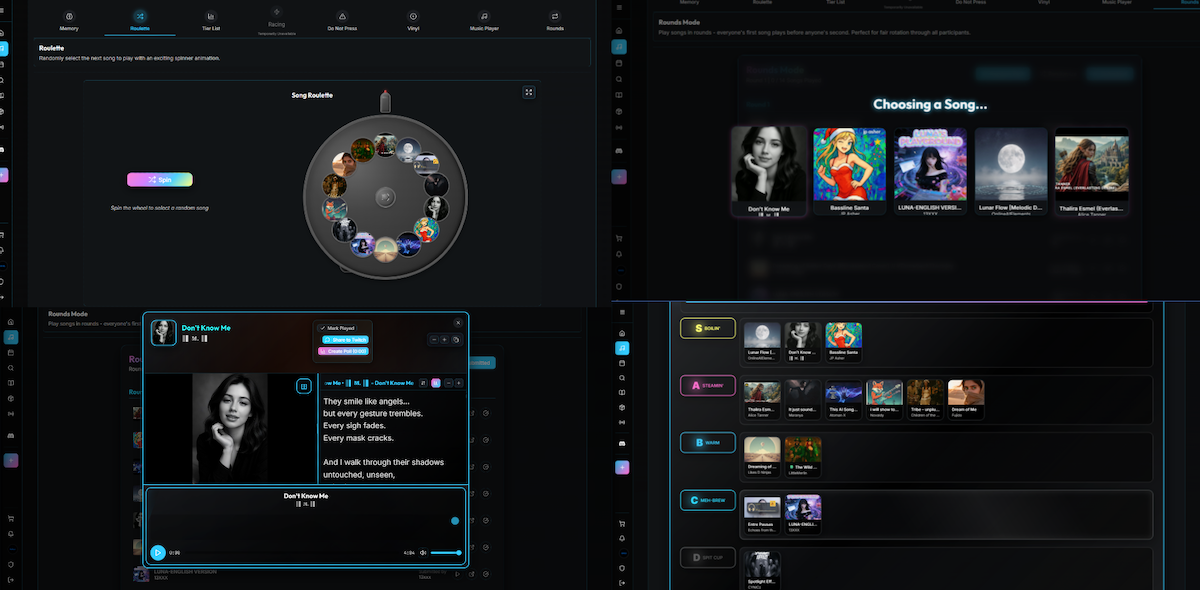This screenshot has height=590, width=1200.
Task: Toggle the Mark Played checkbox
Action: [322, 328]
